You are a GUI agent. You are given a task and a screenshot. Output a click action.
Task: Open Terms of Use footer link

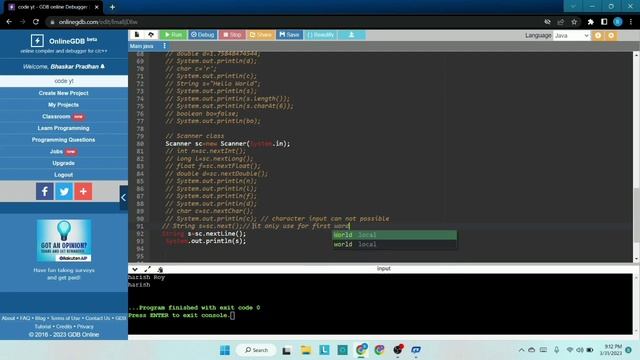(x=65, y=318)
